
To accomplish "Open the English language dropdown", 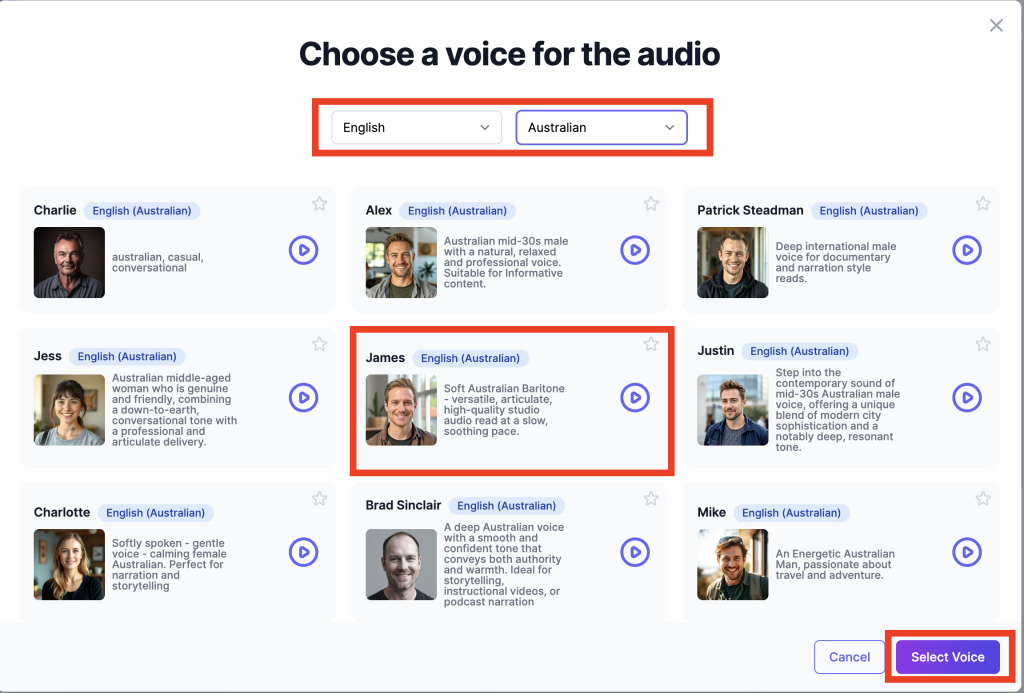I will 416,128.
